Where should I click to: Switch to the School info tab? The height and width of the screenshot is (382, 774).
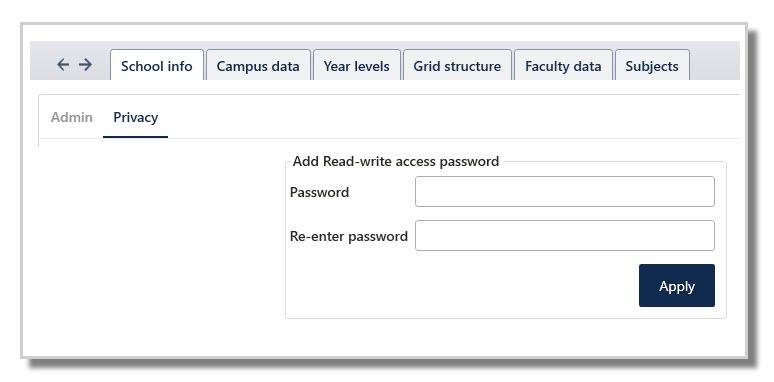(x=156, y=65)
